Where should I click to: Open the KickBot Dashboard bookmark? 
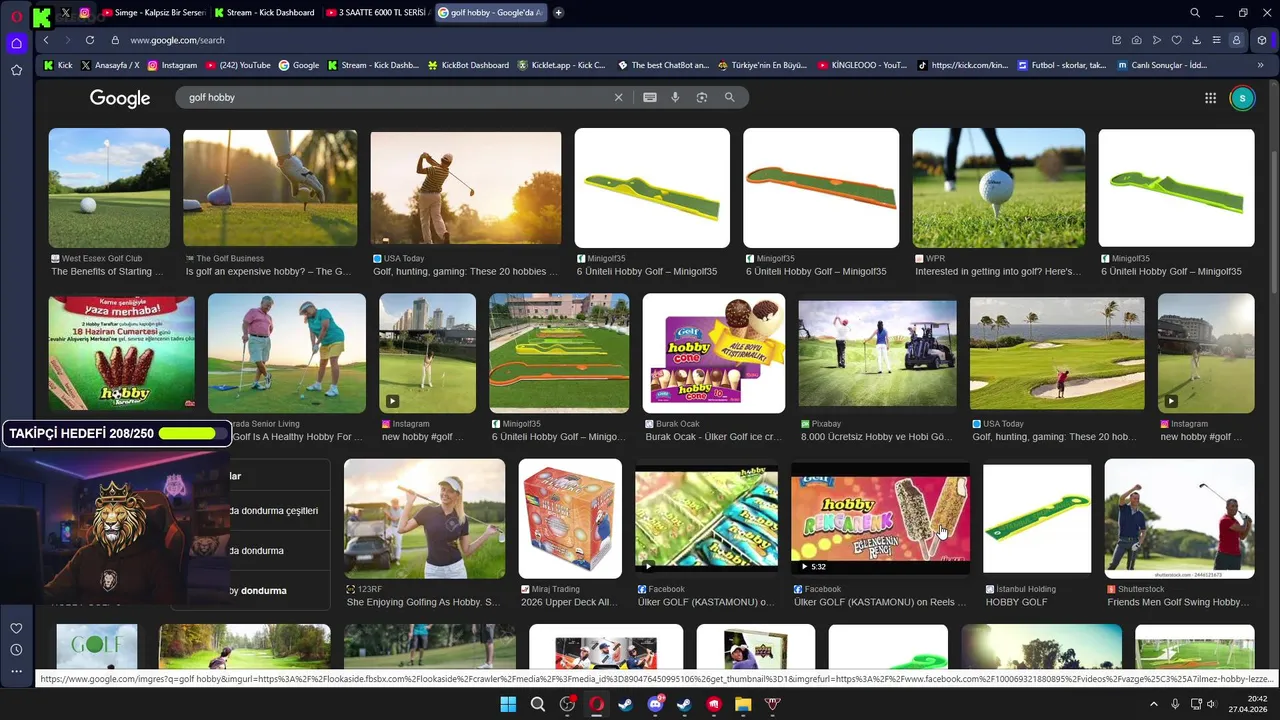click(468, 65)
